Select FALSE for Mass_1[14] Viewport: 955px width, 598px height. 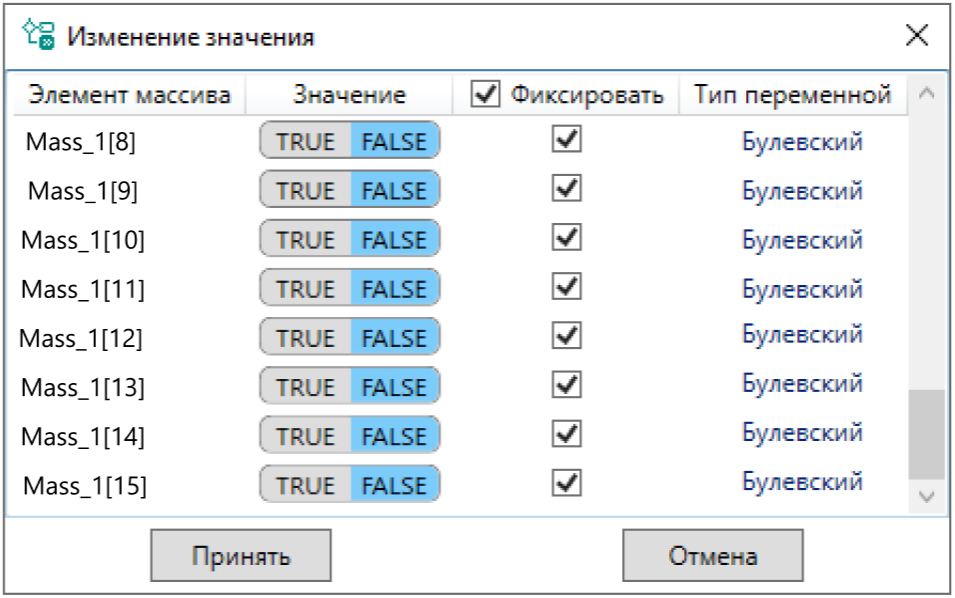(394, 436)
